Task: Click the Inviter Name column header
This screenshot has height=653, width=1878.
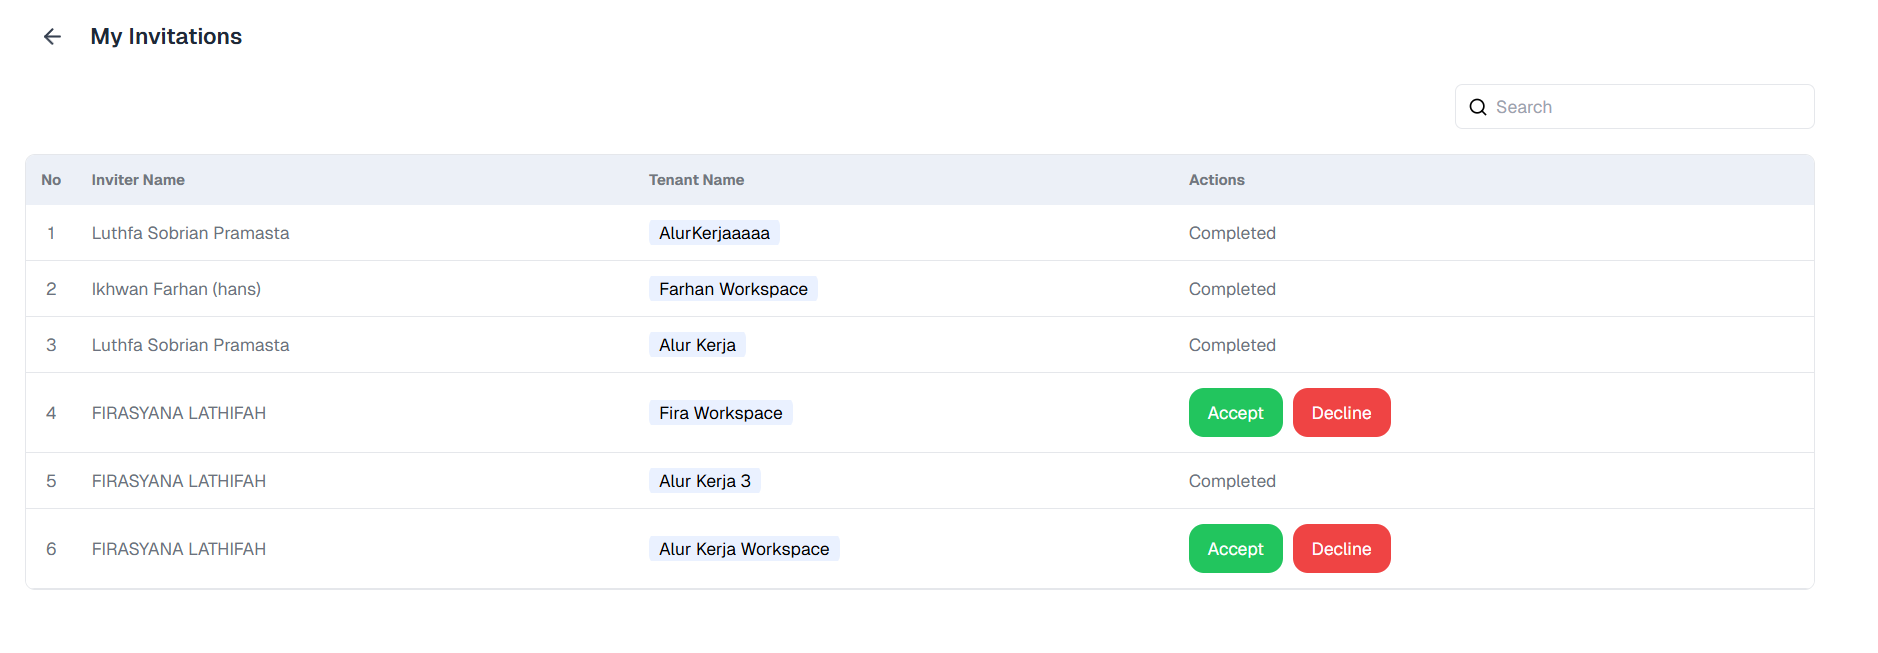Action: click(x=137, y=179)
